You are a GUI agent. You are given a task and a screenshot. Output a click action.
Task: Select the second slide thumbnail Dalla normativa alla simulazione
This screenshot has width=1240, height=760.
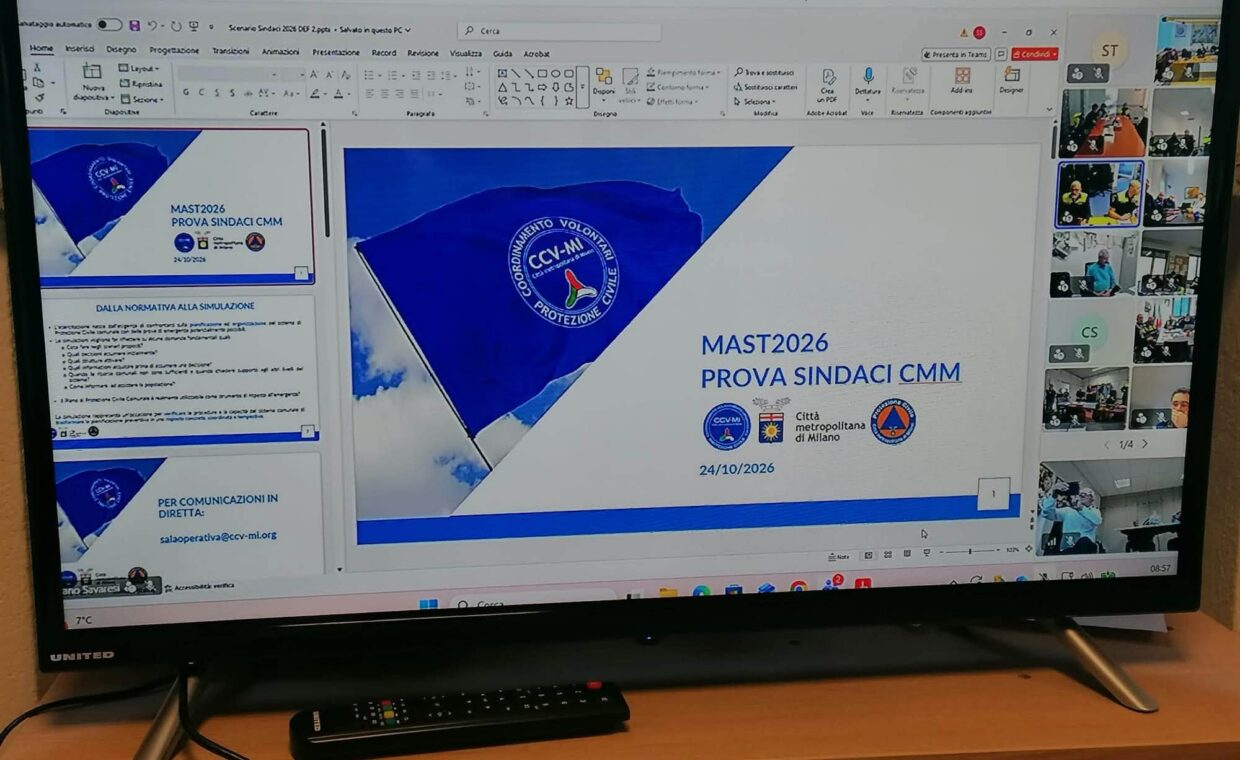coord(186,368)
